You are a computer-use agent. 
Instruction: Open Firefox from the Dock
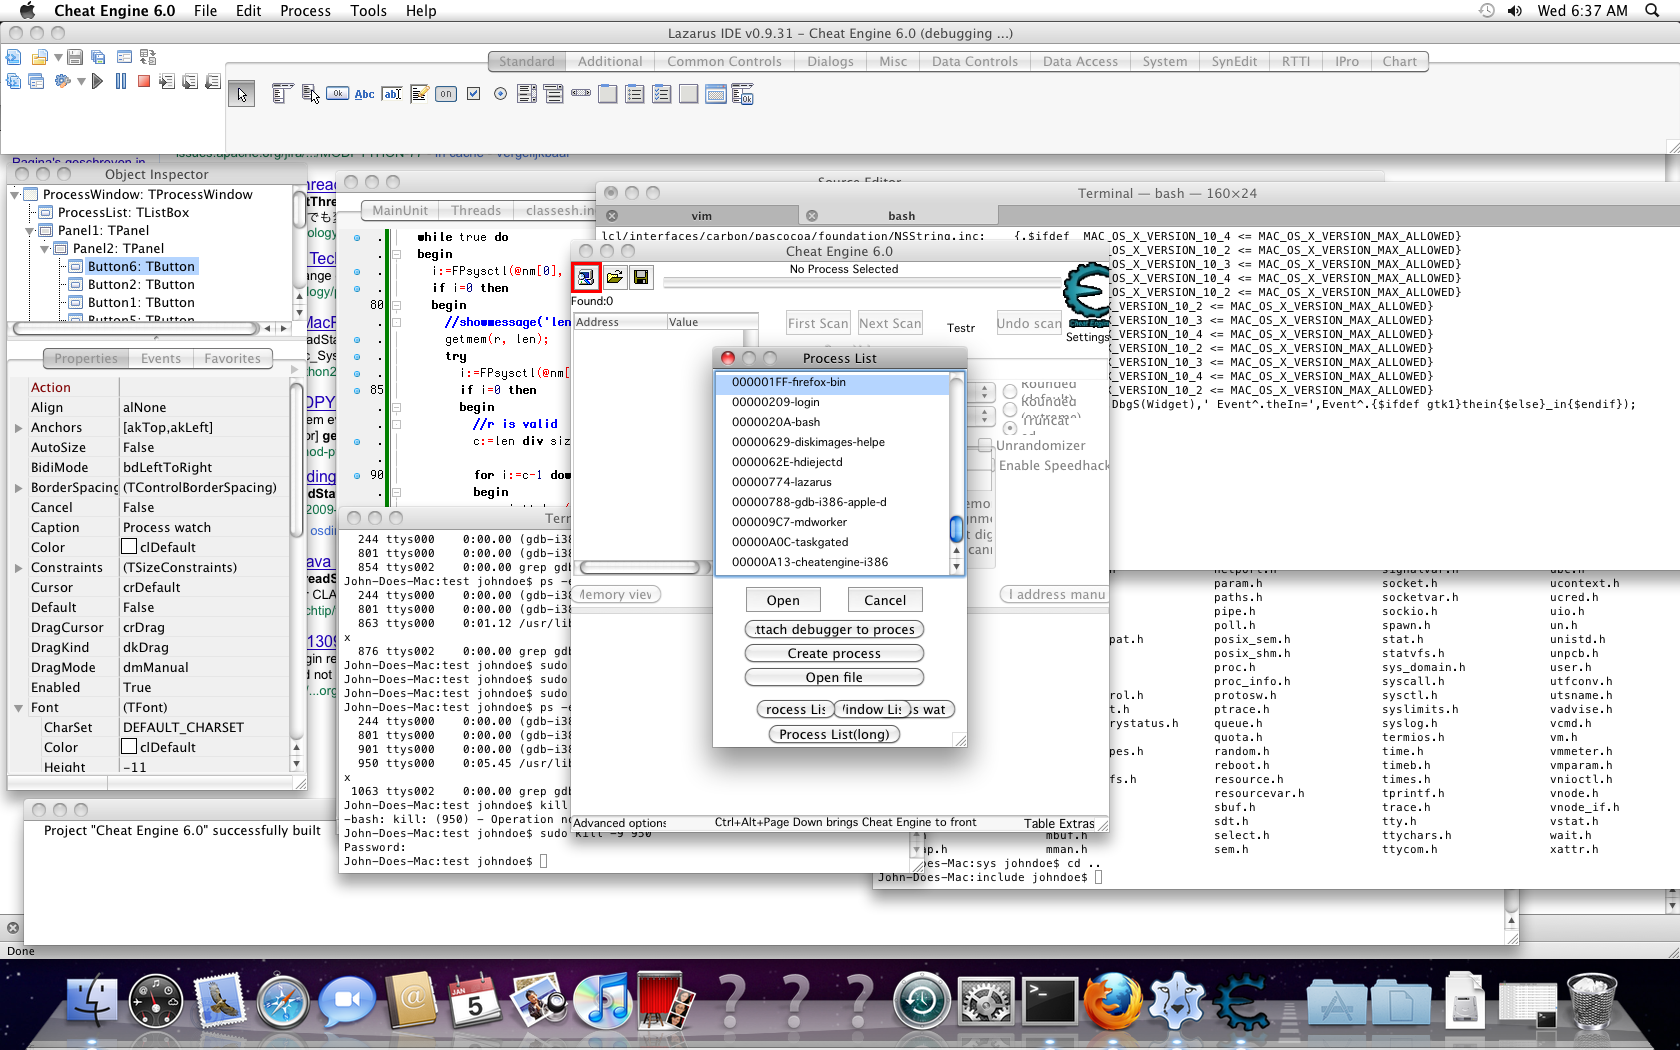pos(1112,1001)
